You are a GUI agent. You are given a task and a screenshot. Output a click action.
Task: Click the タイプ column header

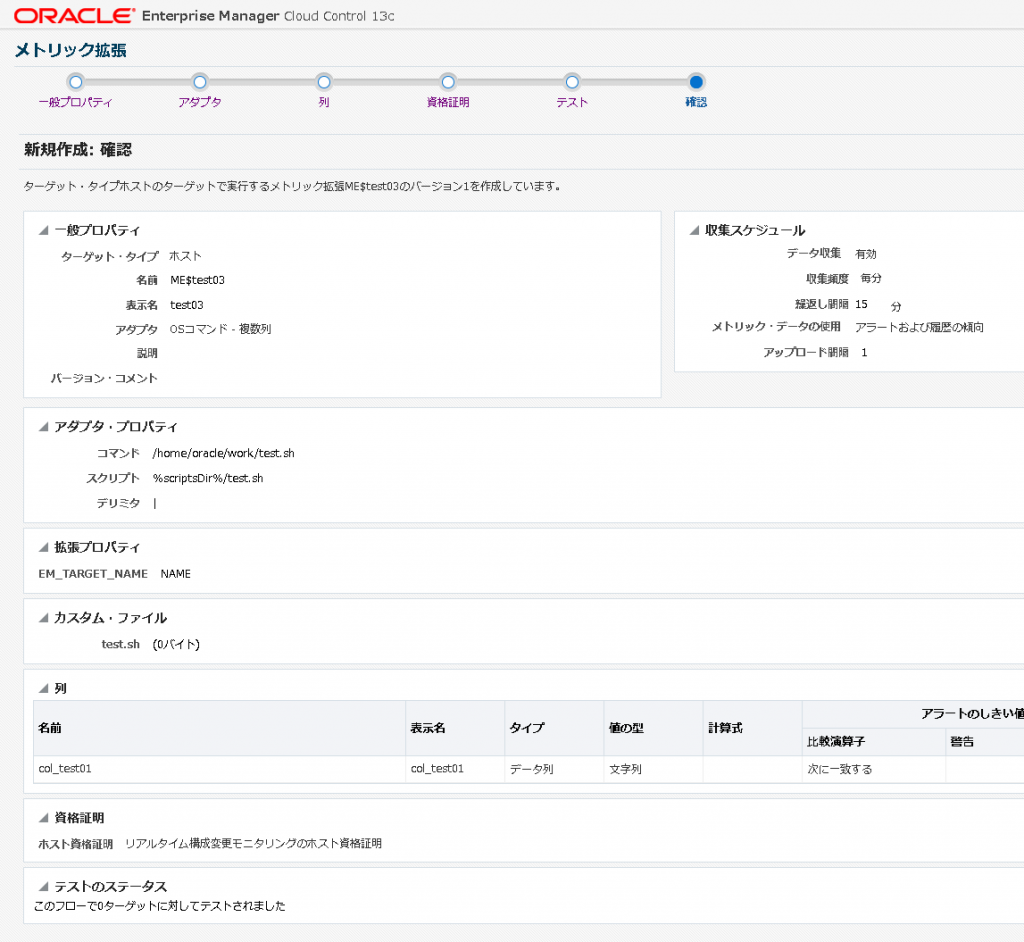point(554,728)
